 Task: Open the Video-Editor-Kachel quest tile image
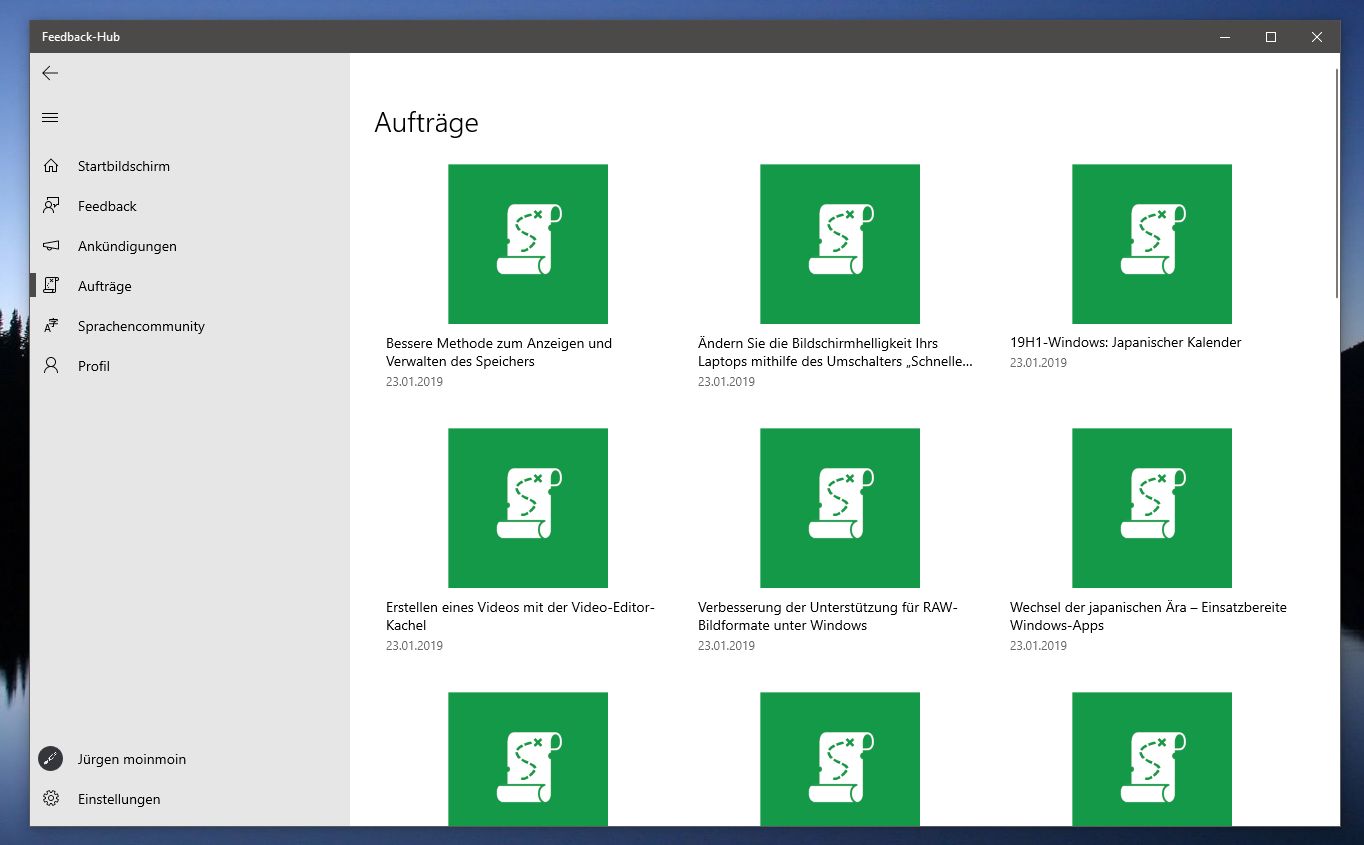528,508
